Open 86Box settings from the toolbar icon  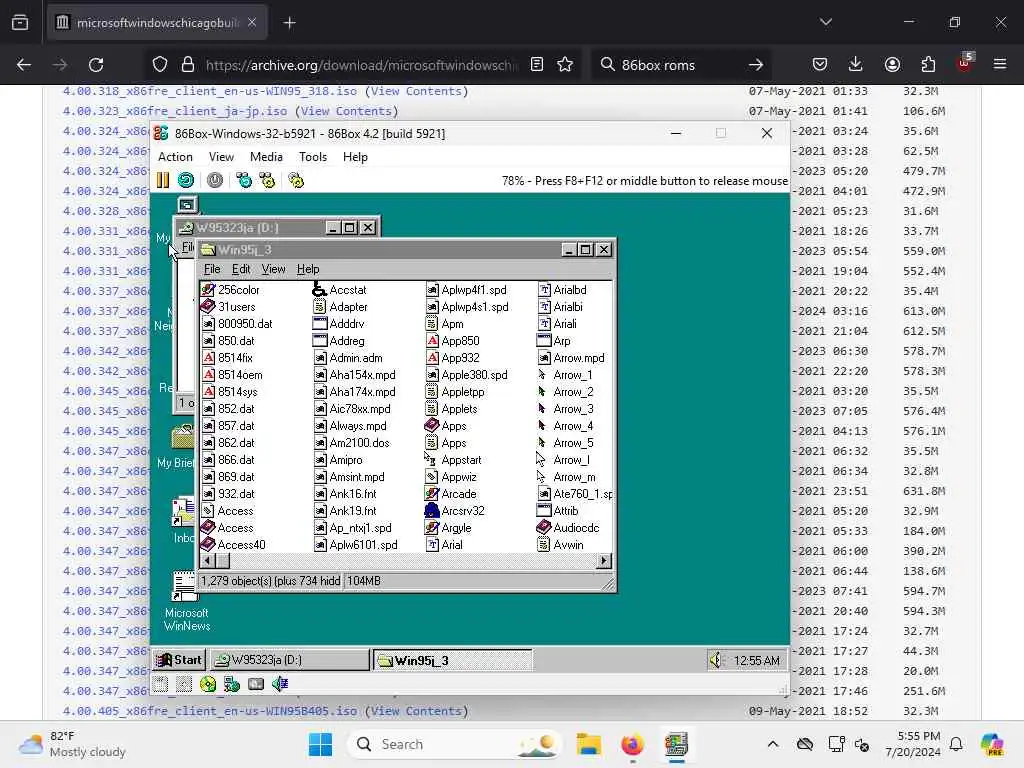pos(296,180)
